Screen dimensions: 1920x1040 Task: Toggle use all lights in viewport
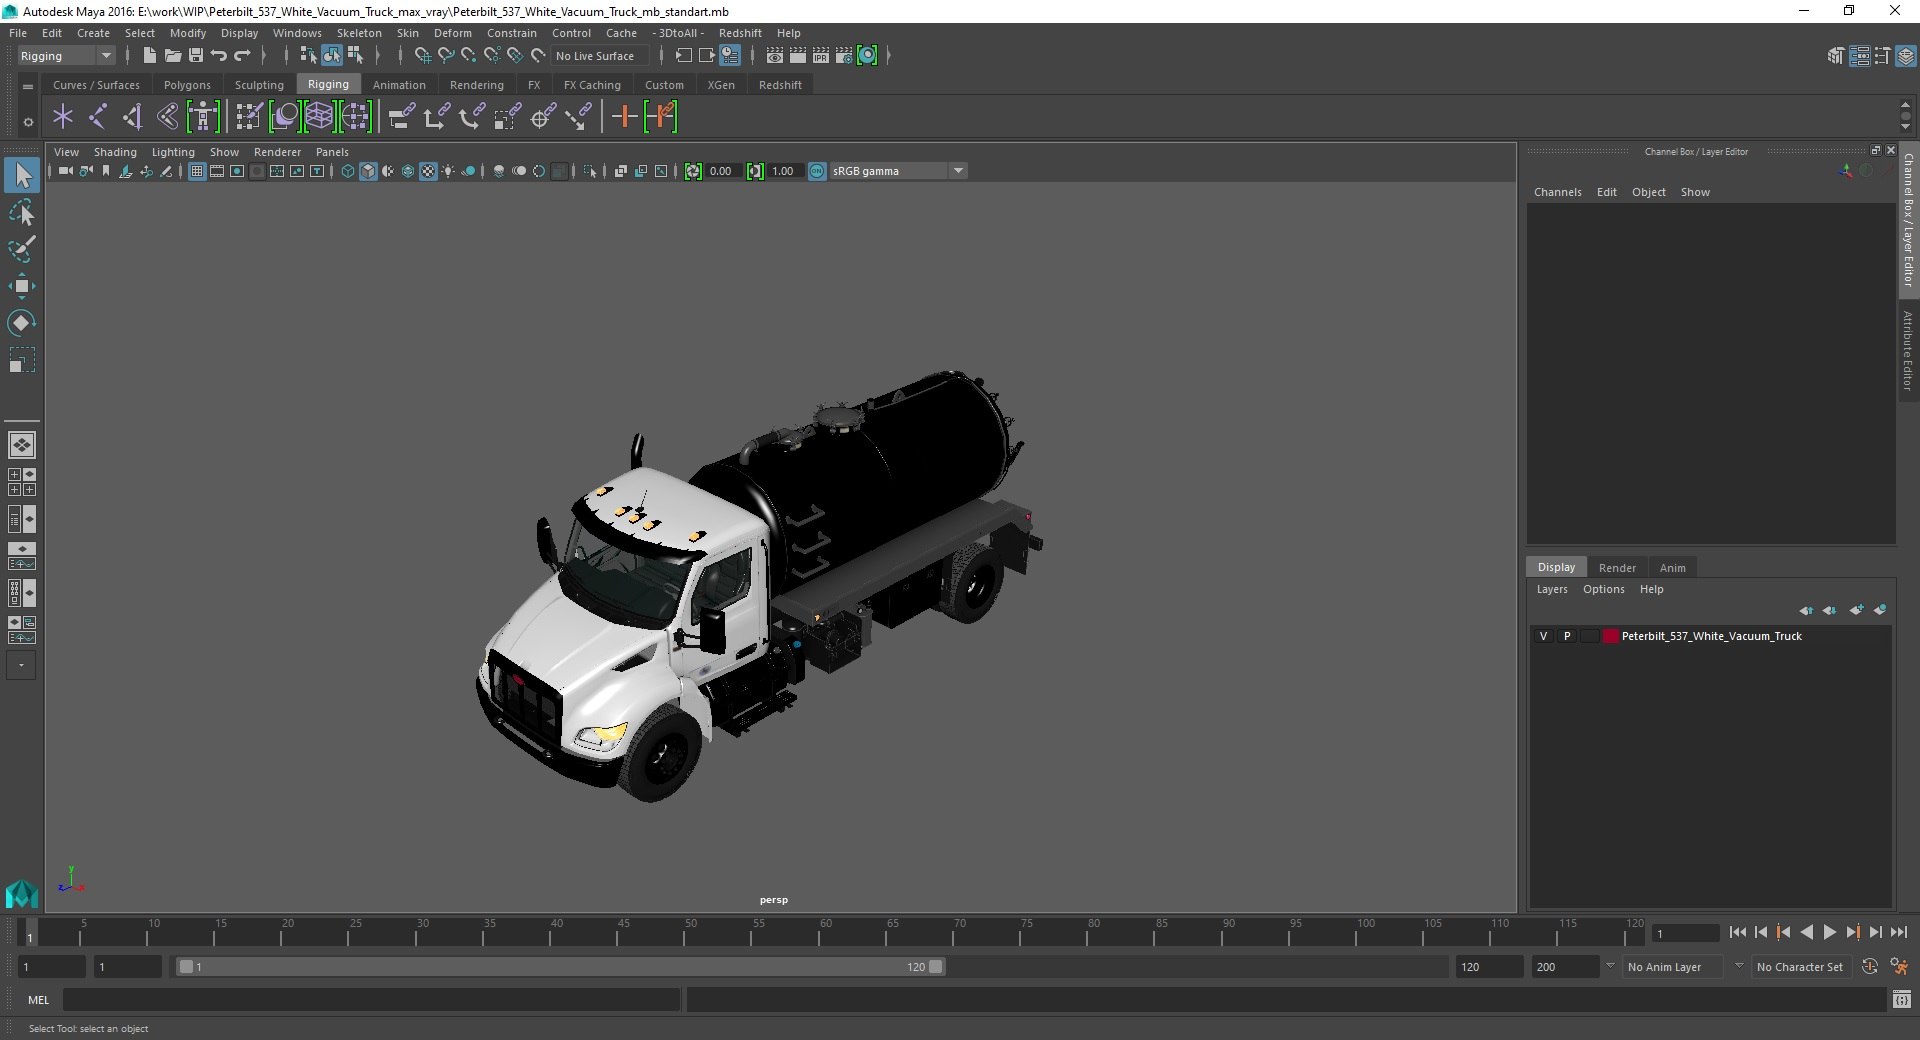pos(448,171)
